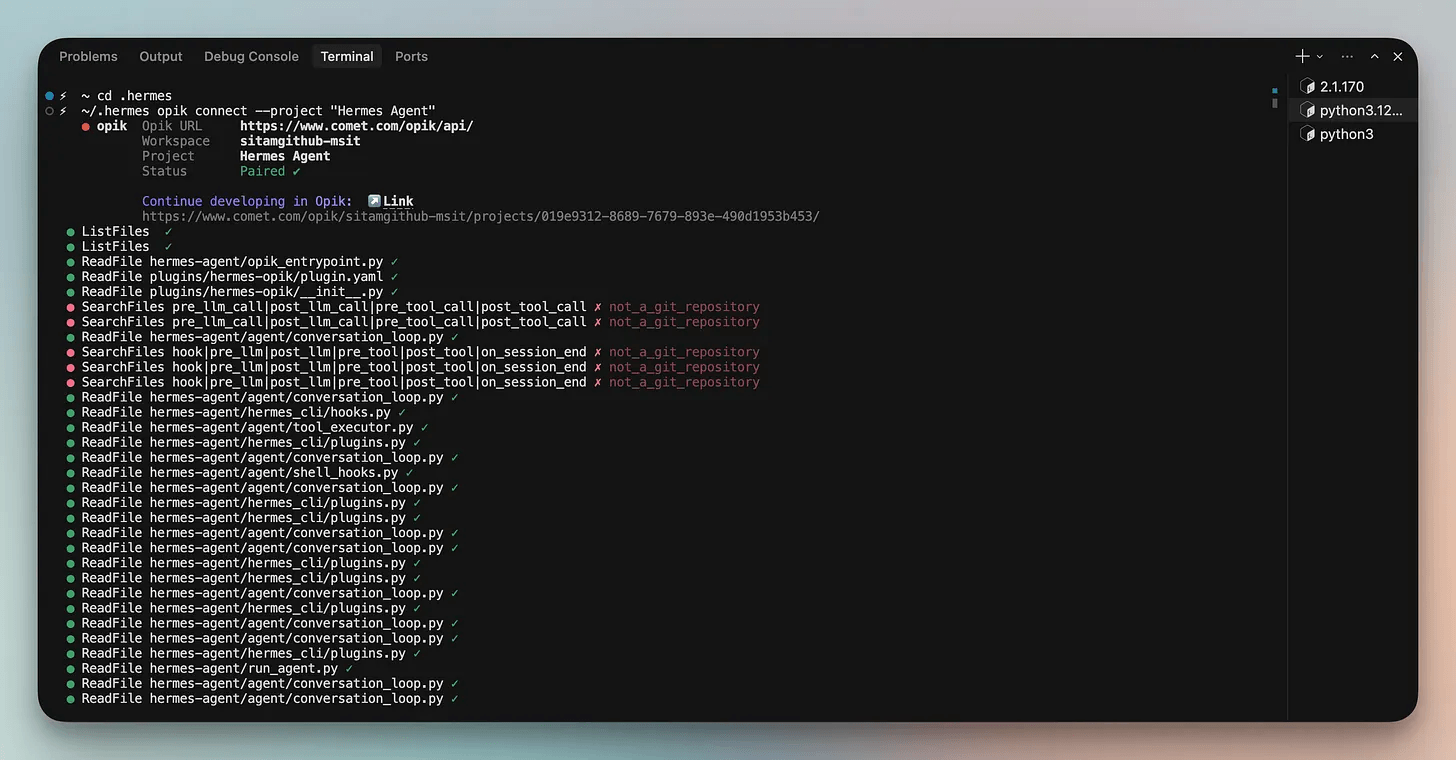The width and height of the screenshot is (1456, 760).
Task: Open the comet.com projects URL in the terminal
Action: click(481, 216)
